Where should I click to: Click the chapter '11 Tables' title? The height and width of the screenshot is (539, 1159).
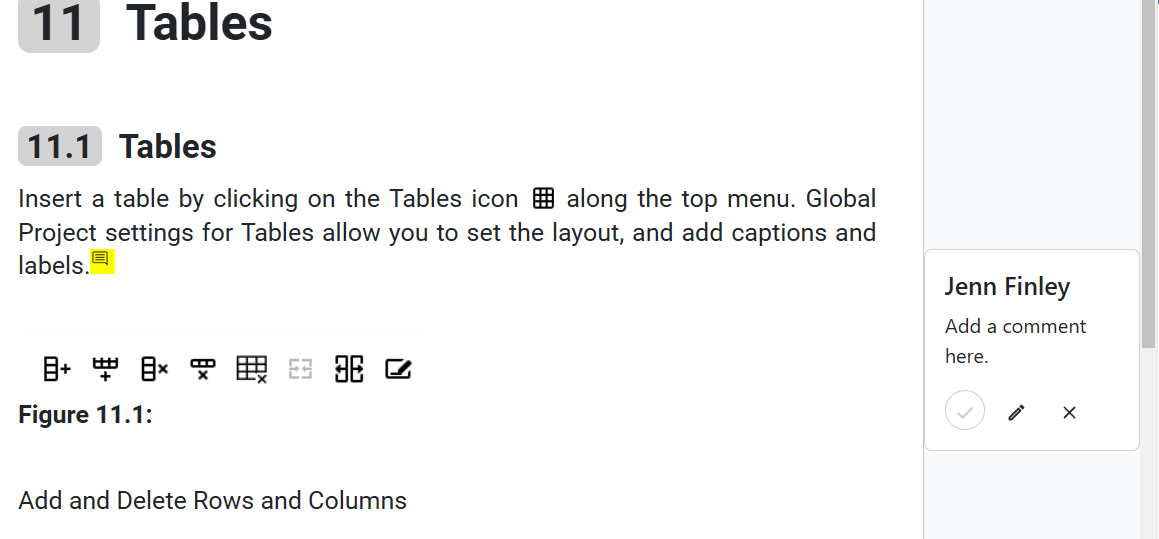[199, 22]
